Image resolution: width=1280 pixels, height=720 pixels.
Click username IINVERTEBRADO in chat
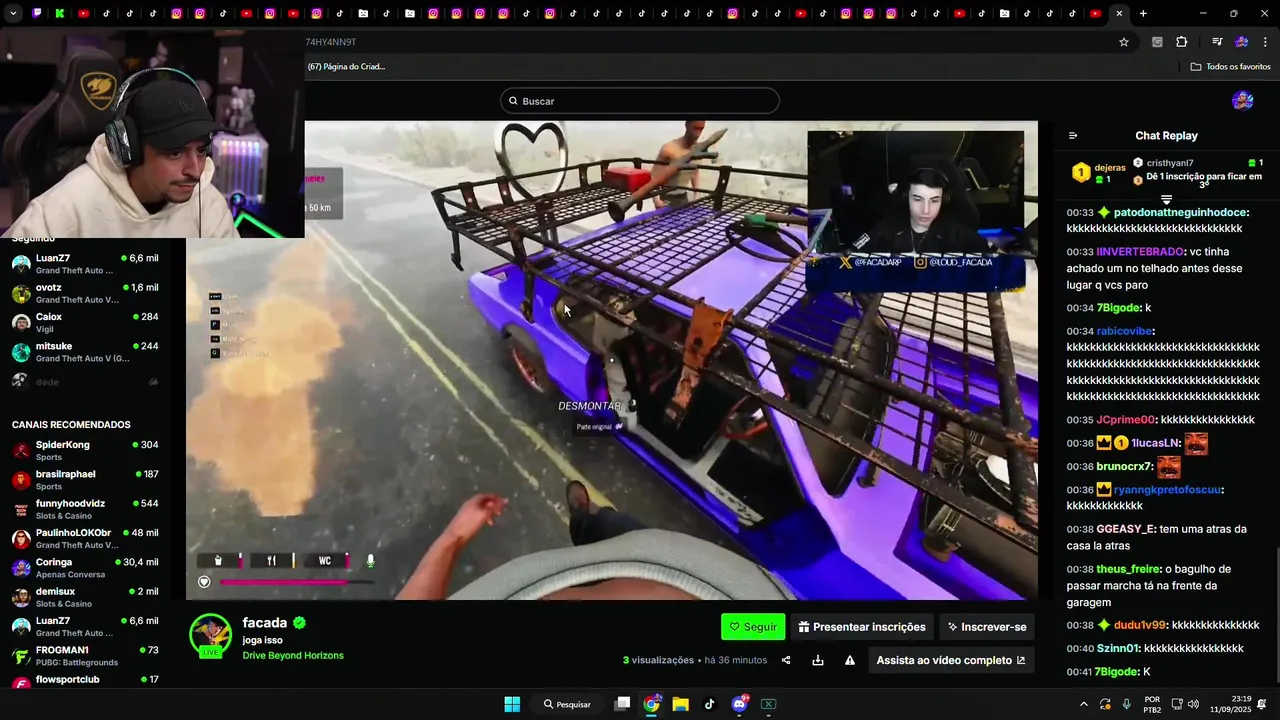pyautogui.click(x=1140, y=252)
